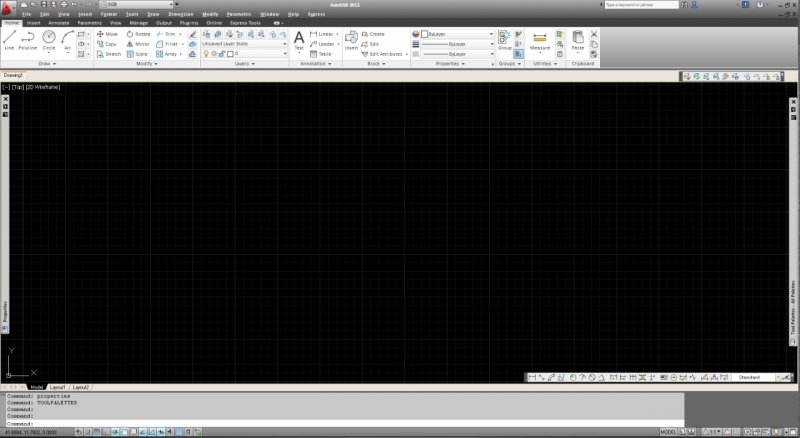Click the Drawing1 file tab

pos(13,75)
